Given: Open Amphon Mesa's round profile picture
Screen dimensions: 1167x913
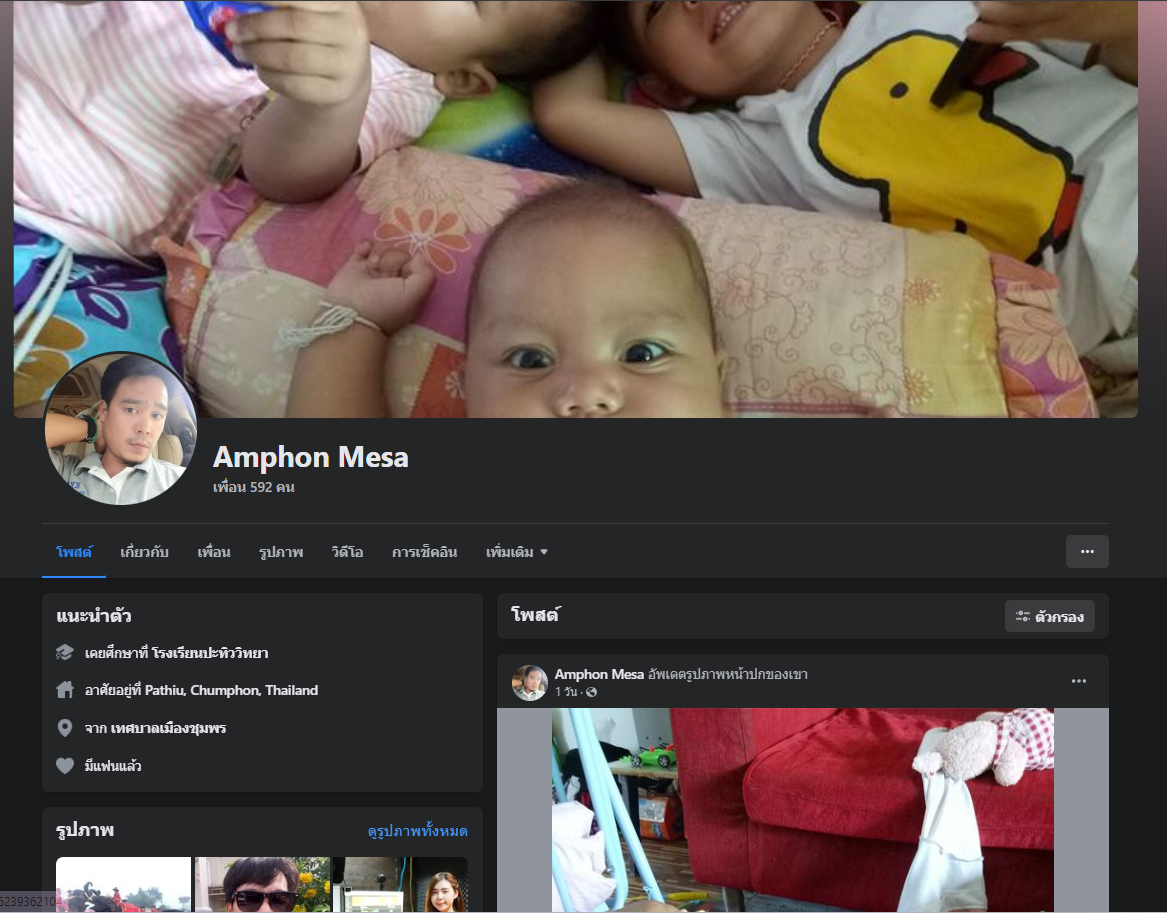Looking at the screenshot, I should 121,429.
